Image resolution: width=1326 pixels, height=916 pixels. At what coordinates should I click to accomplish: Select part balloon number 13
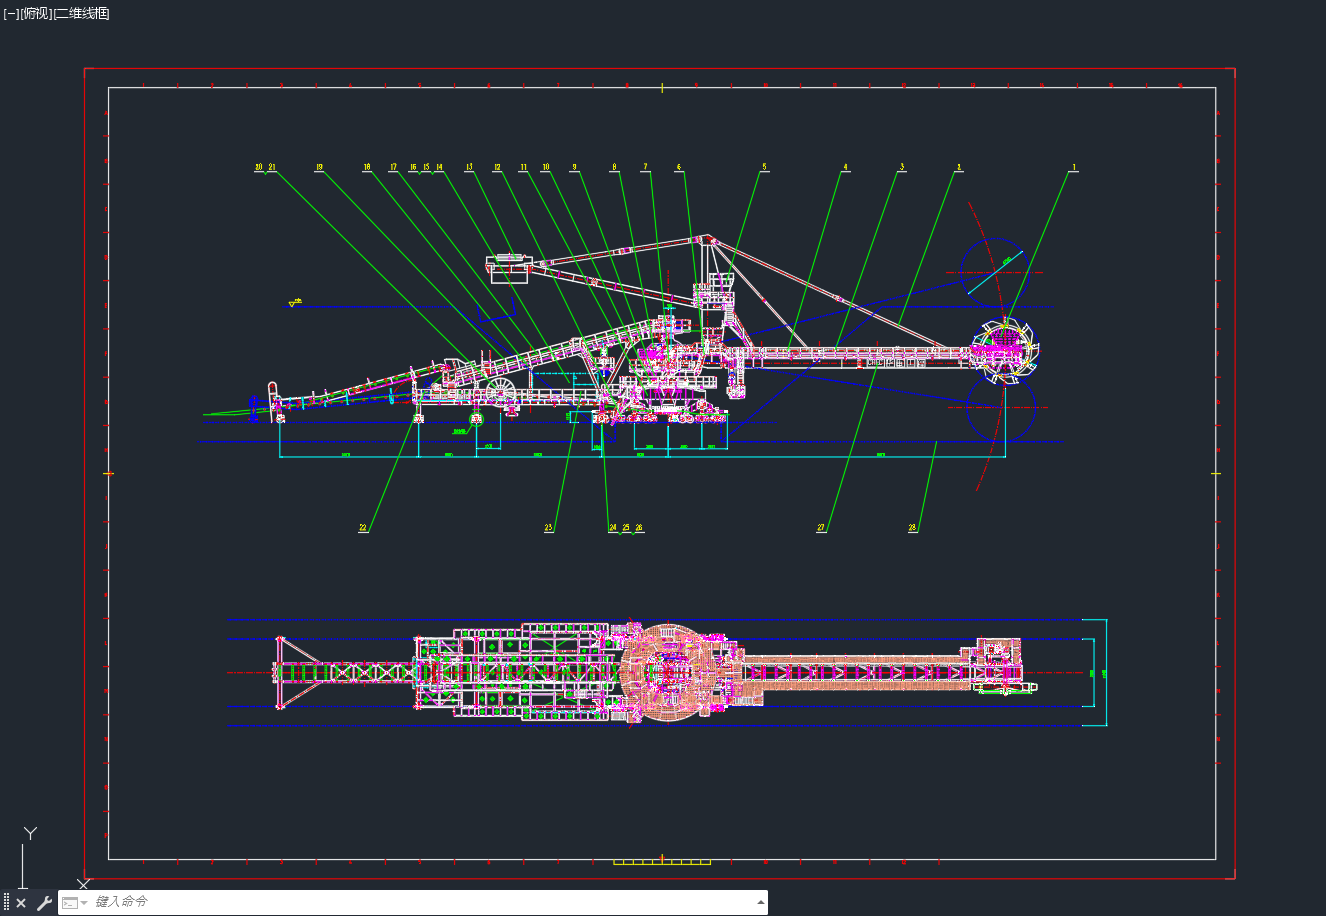[x=469, y=168]
